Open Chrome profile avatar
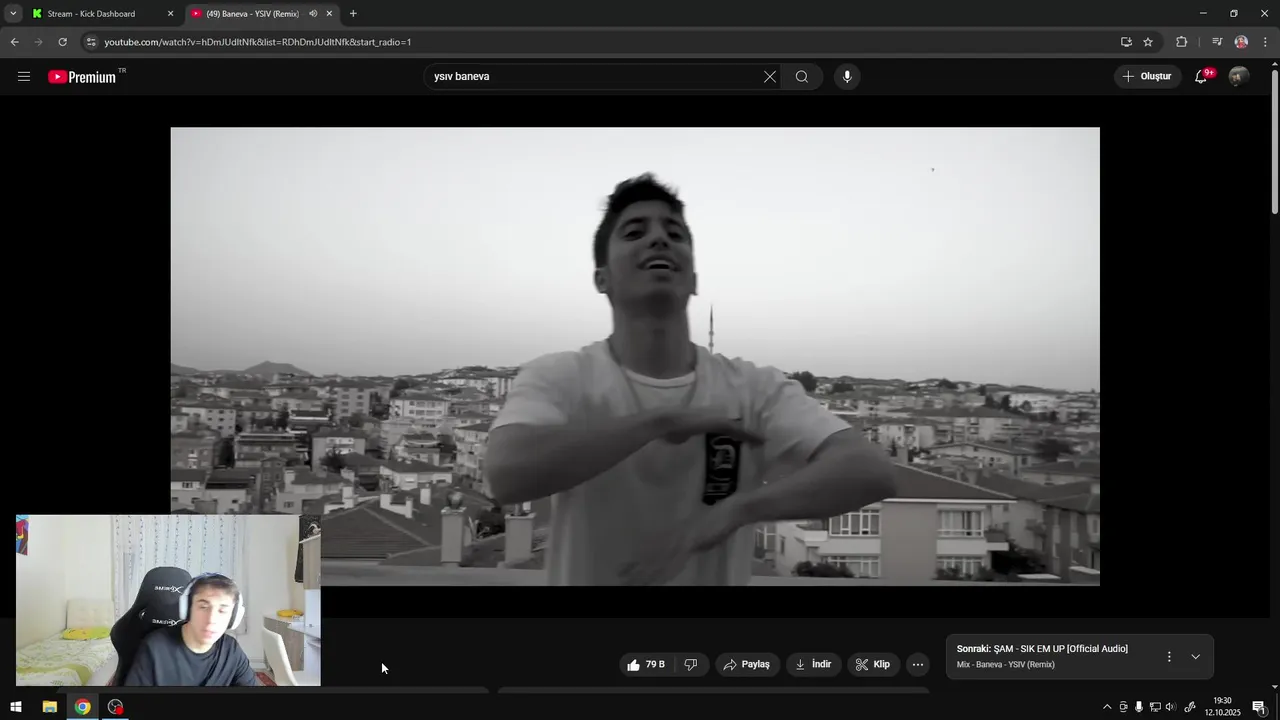Screen dimensions: 1280x720 (1241, 42)
